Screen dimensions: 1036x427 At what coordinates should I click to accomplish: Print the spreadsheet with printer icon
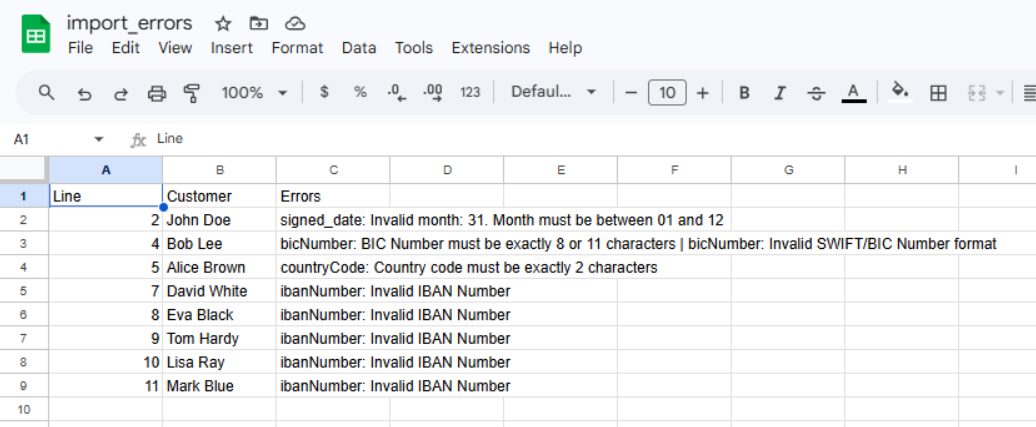point(157,93)
